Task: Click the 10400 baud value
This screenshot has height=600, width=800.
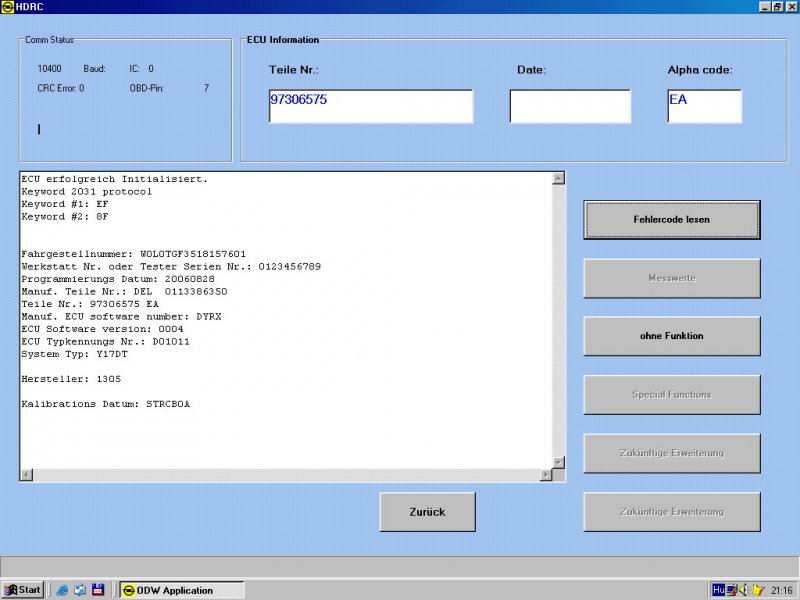Action: click(x=49, y=69)
